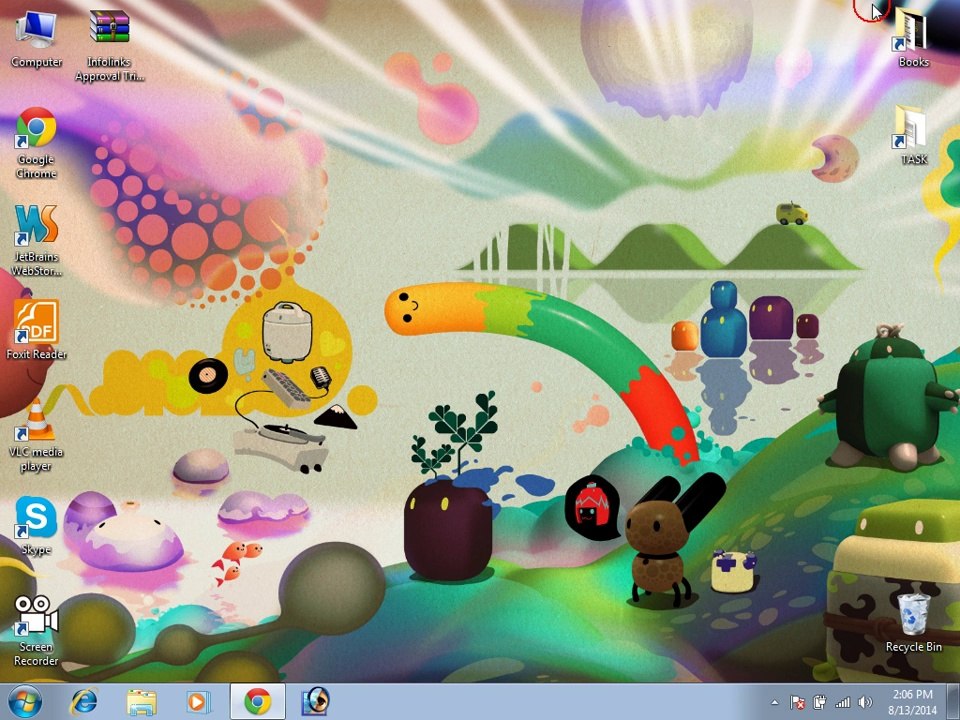Select the Screen Recorder desktop shortcut
Image resolution: width=960 pixels, height=720 pixels.
36,631
